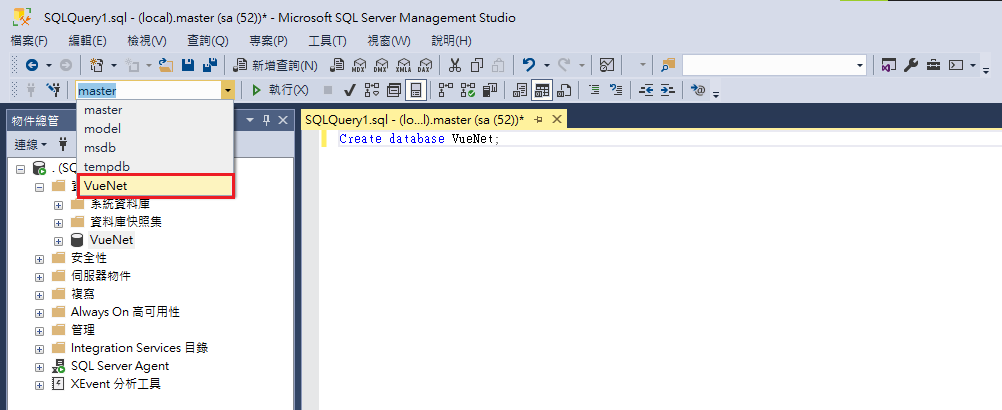The width and height of the screenshot is (1002, 410).
Task: Open the 檔案(F) menu
Action: click(29, 41)
